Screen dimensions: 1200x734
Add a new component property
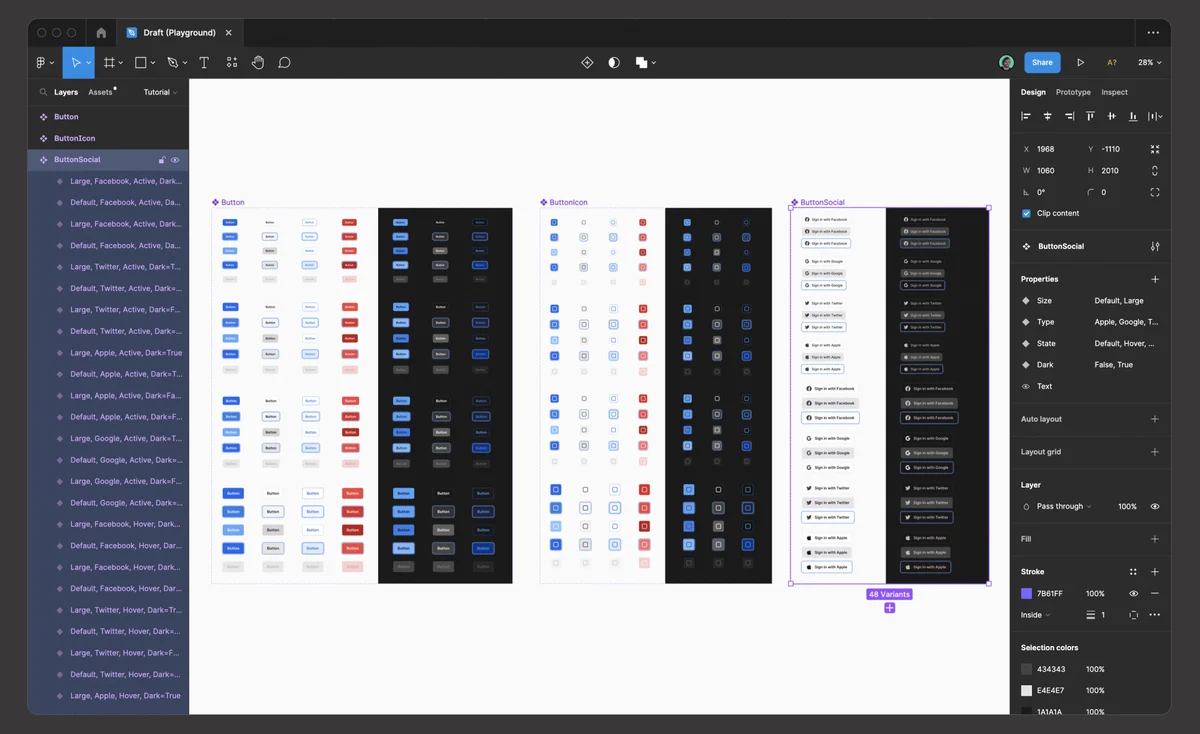pos(1155,279)
